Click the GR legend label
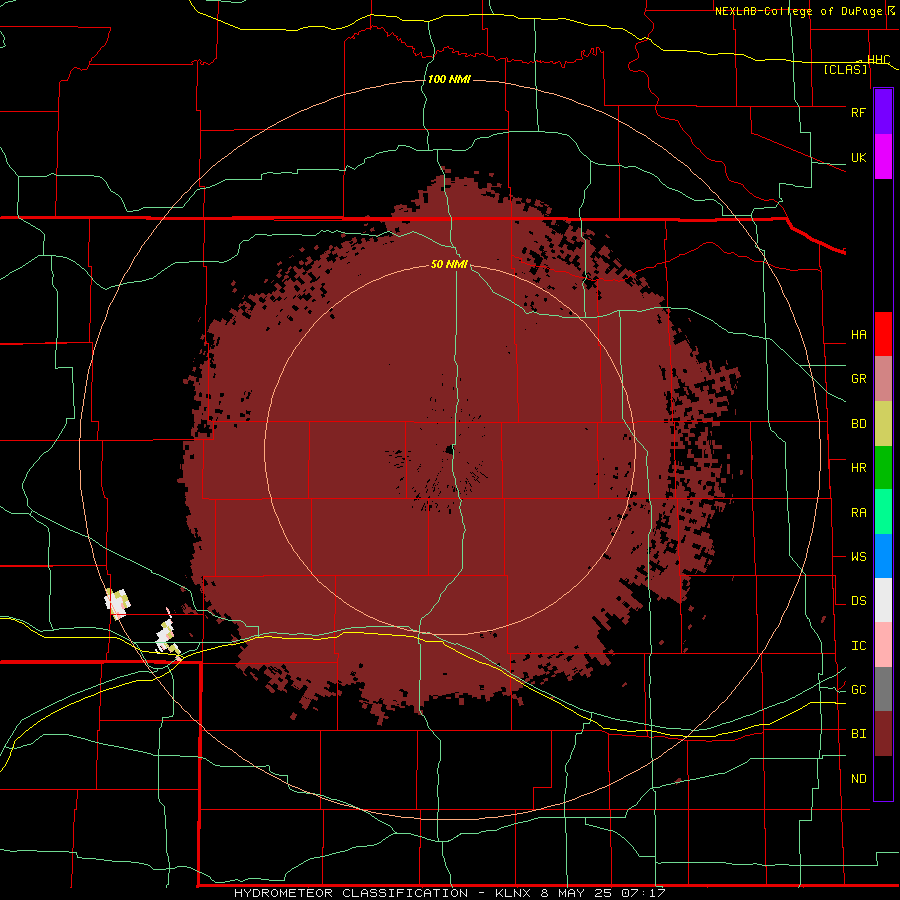The width and height of the screenshot is (900, 900). pos(858,379)
